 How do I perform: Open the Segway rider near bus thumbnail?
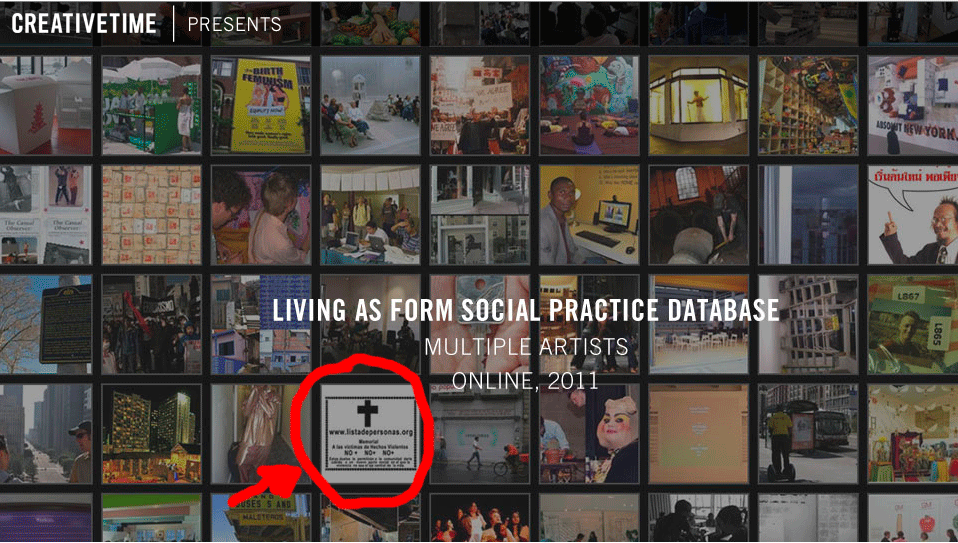point(808,434)
